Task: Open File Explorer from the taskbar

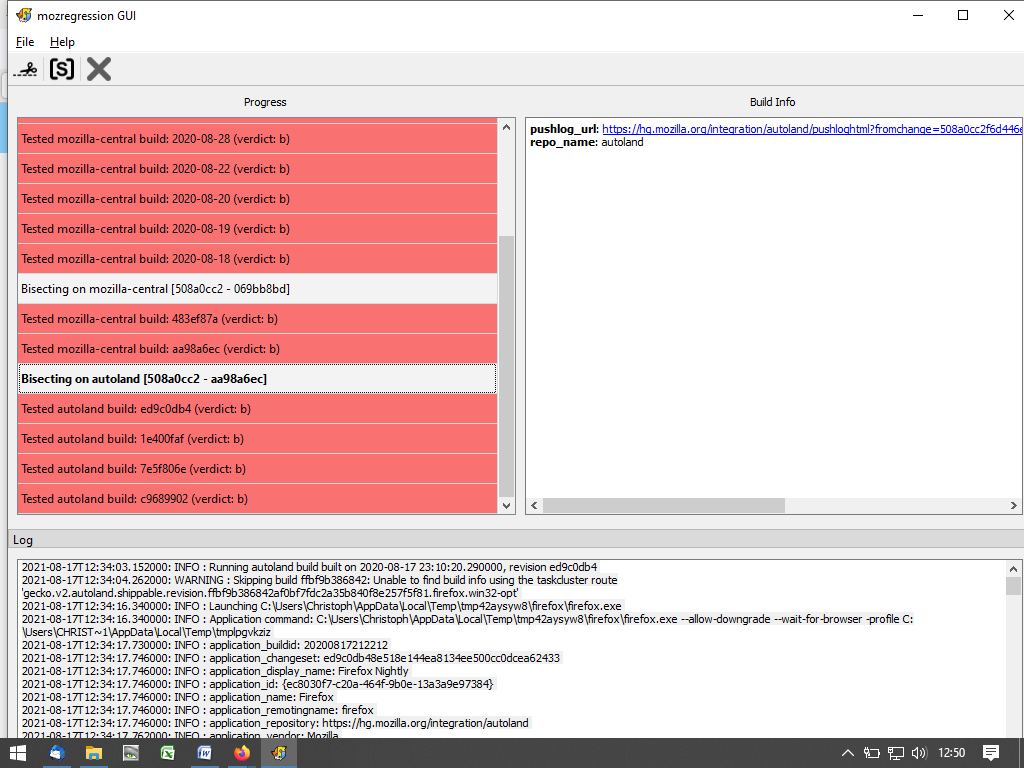Action: [93, 753]
